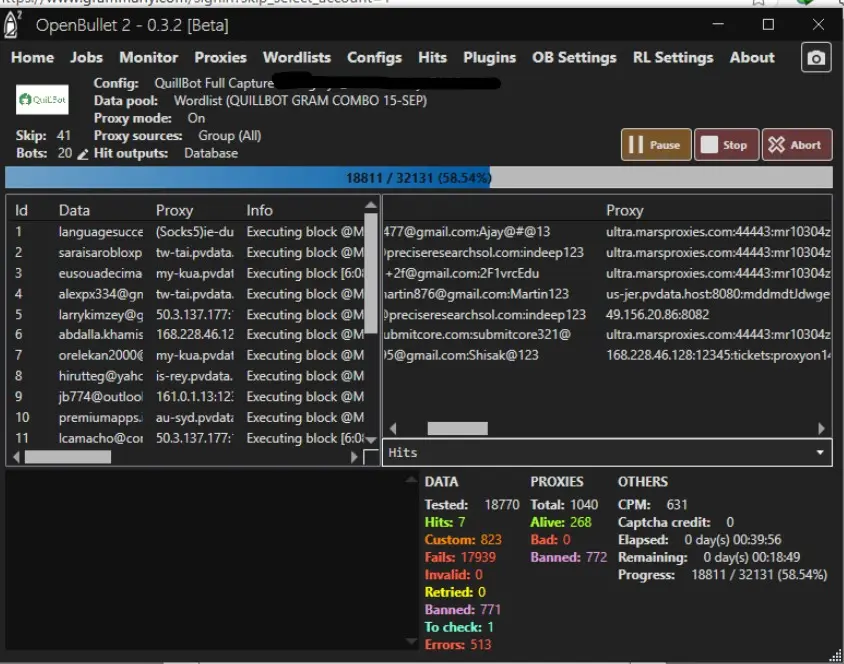Open the Monitor menu

pos(149,58)
